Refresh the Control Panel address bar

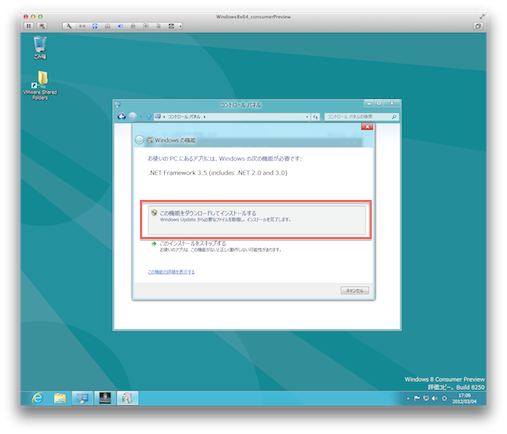click(315, 117)
